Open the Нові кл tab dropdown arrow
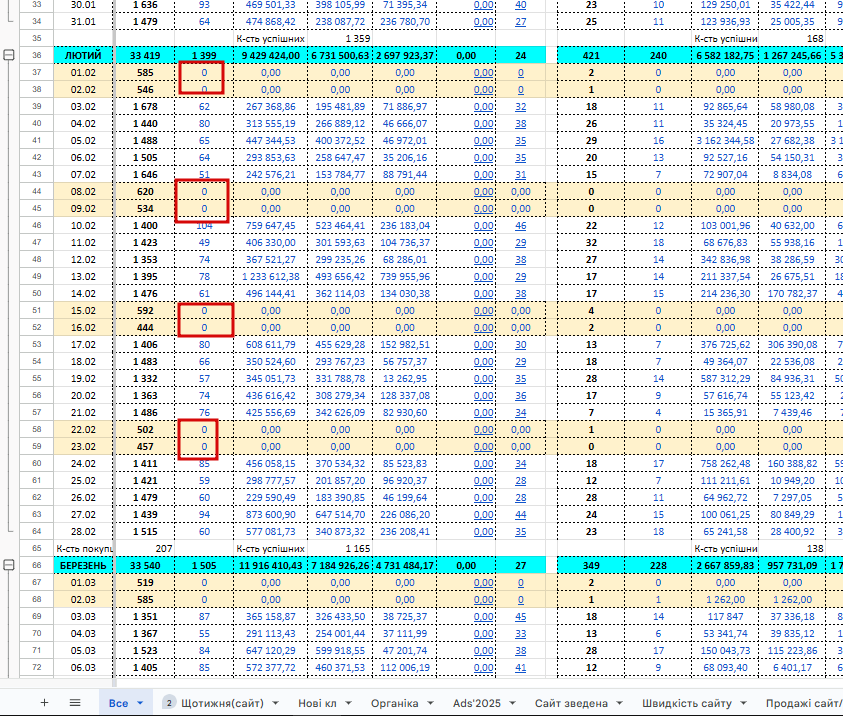 tap(348, 703)
